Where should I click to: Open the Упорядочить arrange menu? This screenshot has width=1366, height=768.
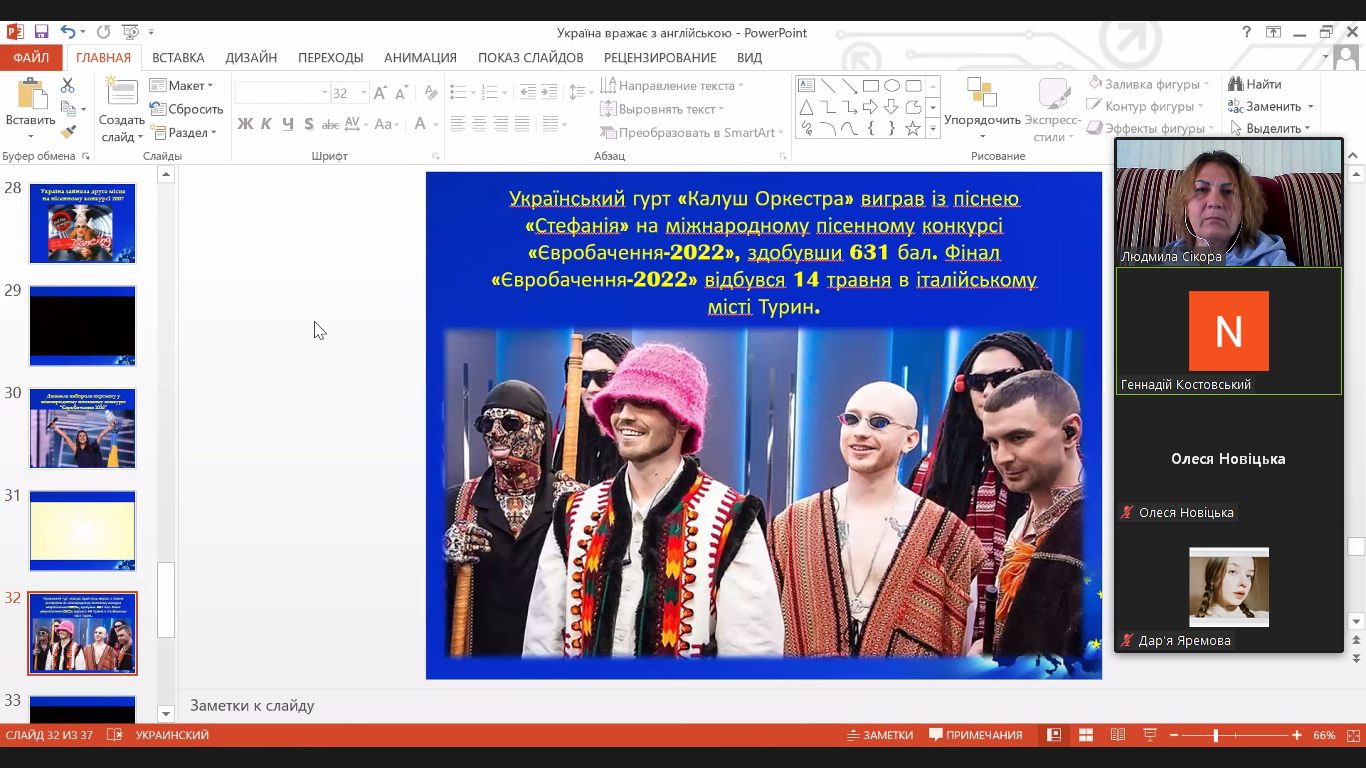982,109
